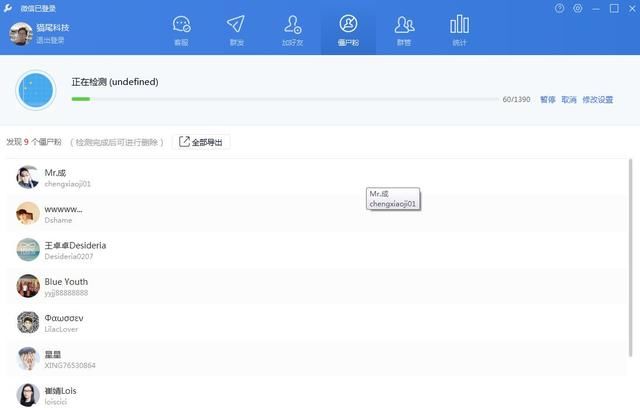640x412 pixels.
Task: Export all with the 全部导出 button
Action: coord(201,142)
